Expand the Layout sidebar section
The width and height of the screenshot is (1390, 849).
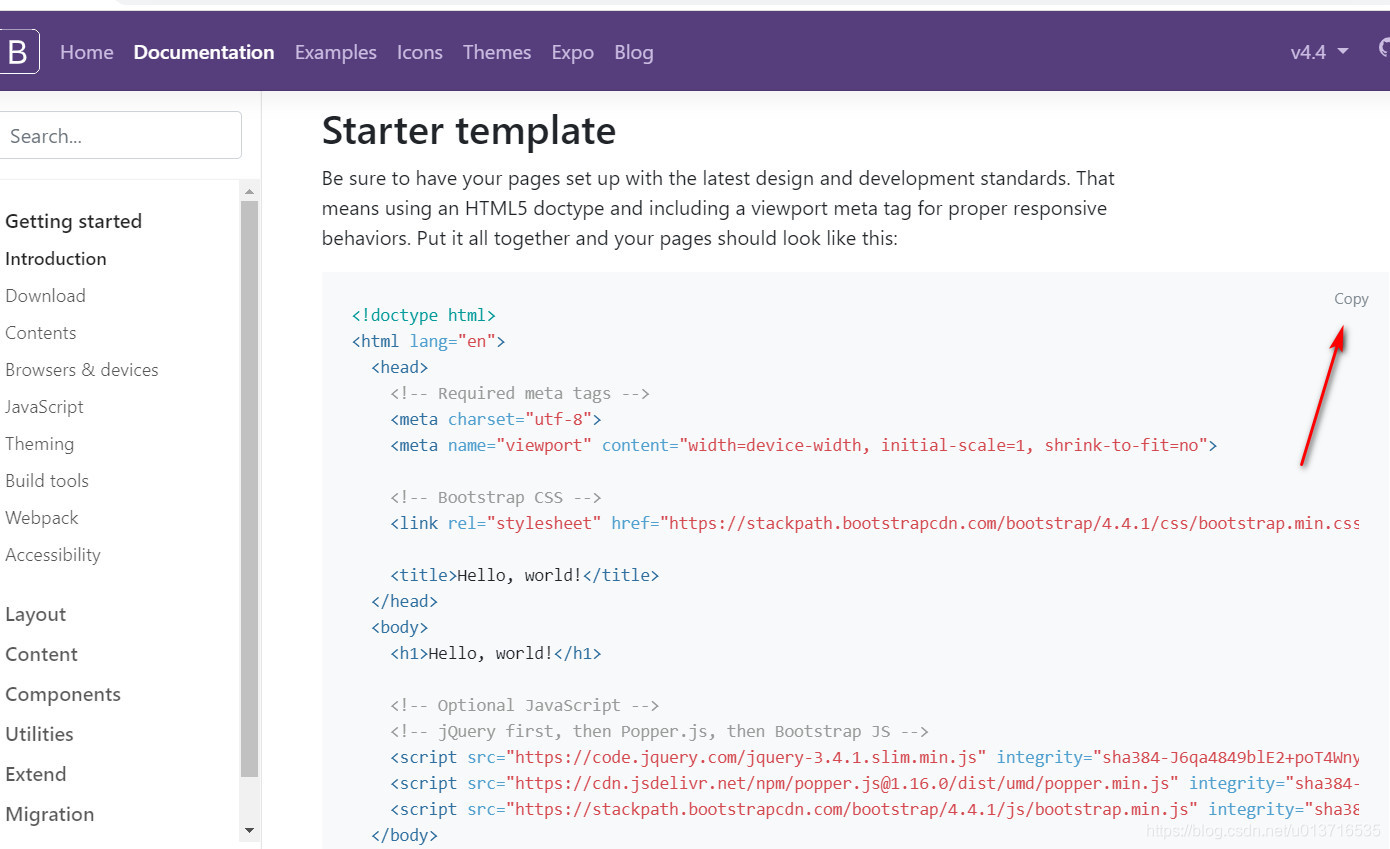point(36,615)
